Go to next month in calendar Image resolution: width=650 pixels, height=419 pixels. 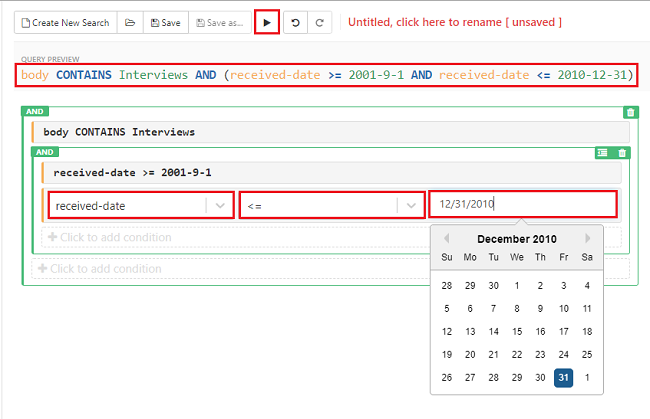click(x=587, y=238)
